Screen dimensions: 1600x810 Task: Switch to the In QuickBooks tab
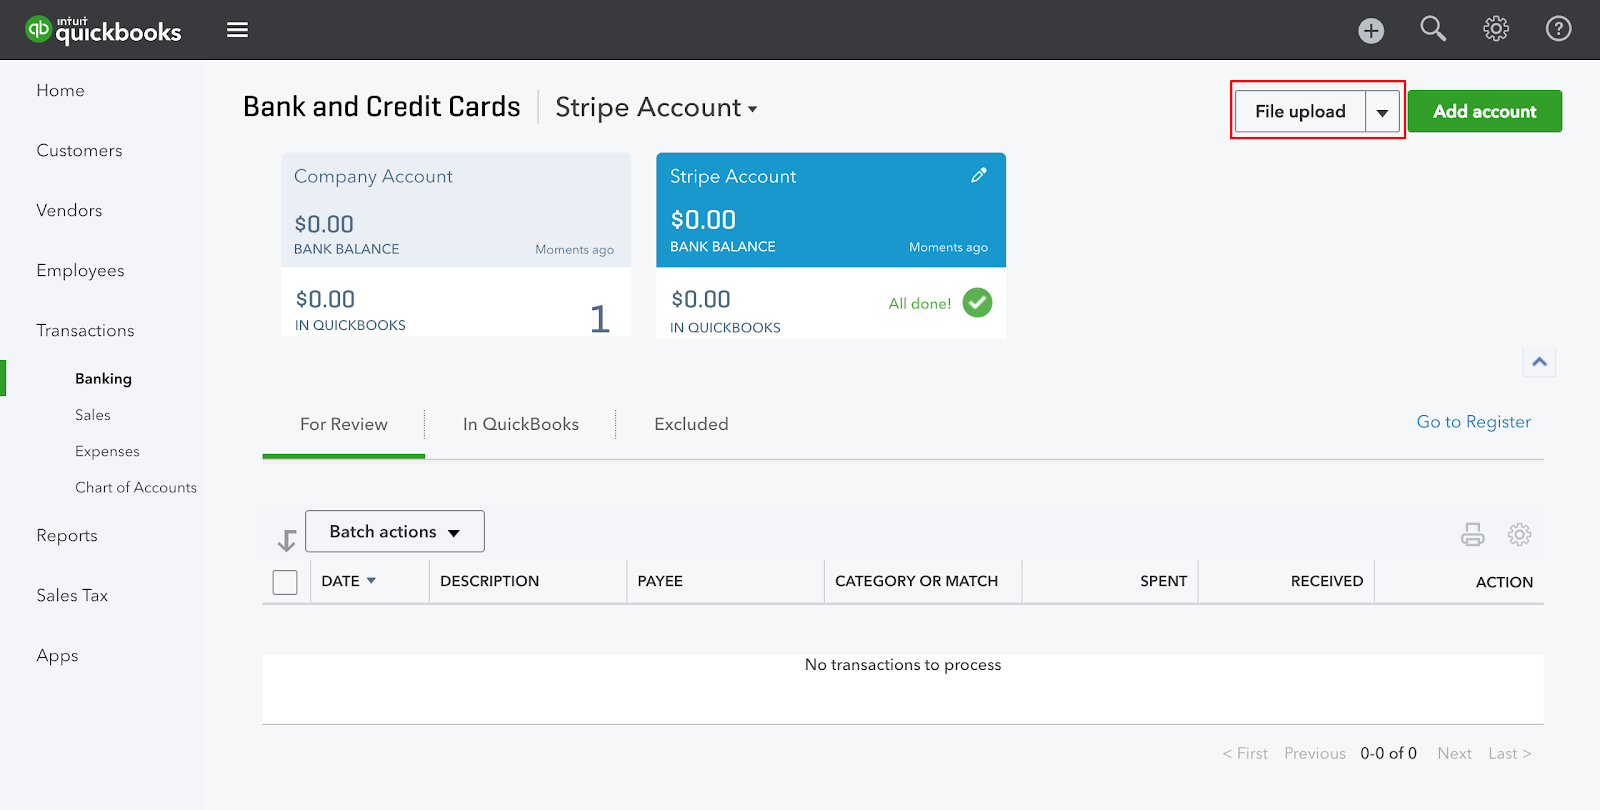coord(521,424)
